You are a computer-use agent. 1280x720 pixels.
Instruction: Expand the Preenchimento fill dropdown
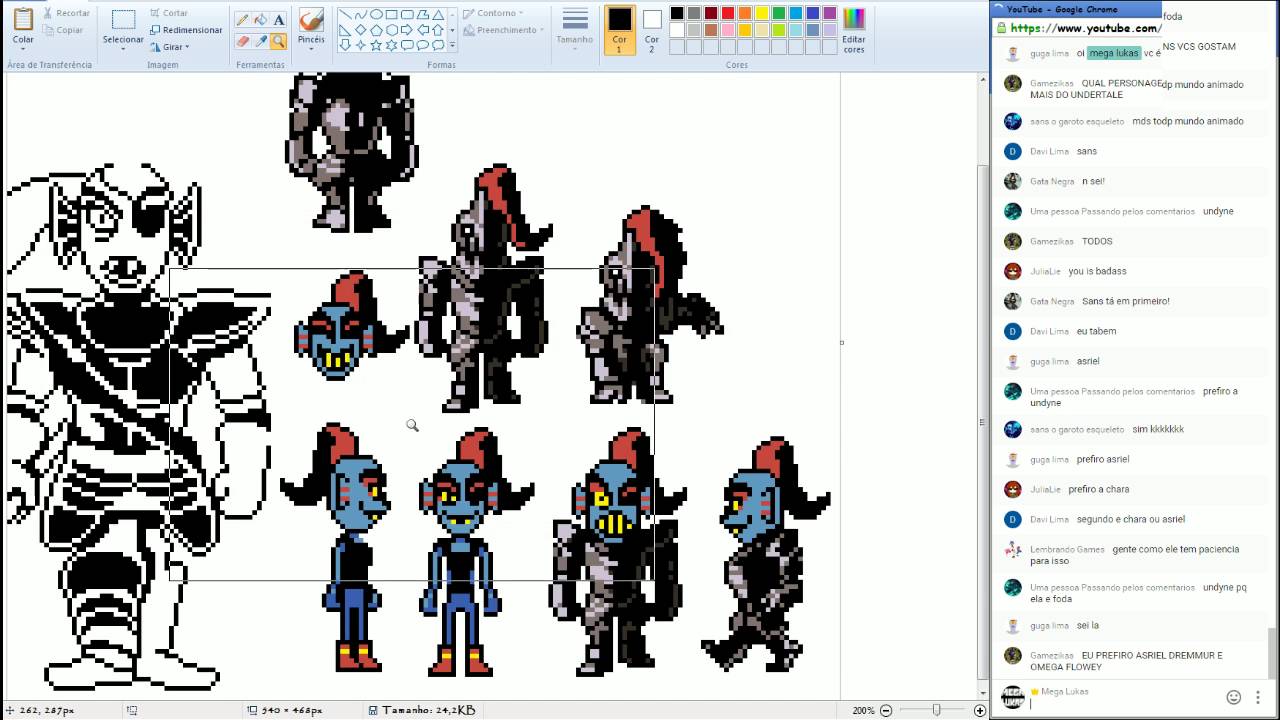coord(541,30)
